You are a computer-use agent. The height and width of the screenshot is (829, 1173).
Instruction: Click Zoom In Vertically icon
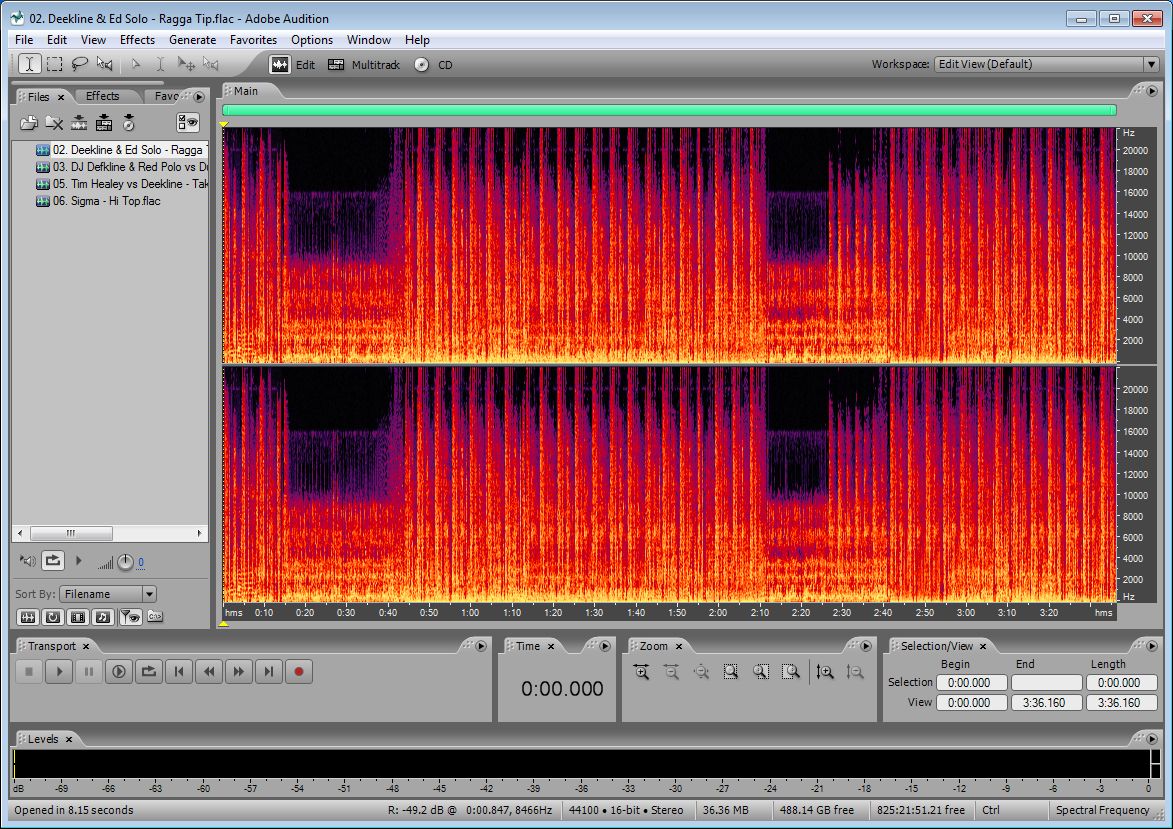pyautogui.click(x=825, y=672)
